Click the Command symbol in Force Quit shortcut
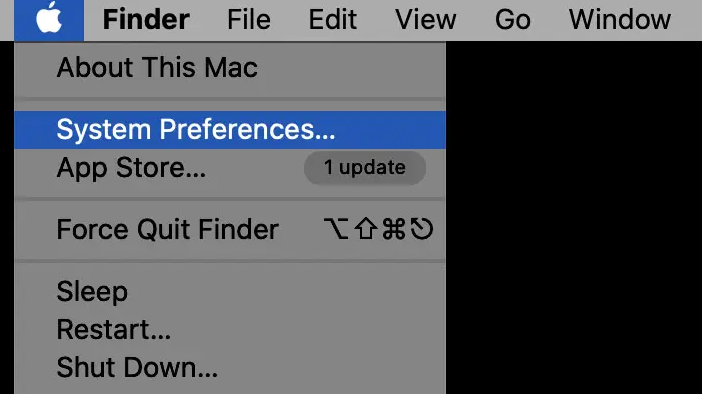The height and width of the screenshot is (394, 702). pyautogui.click(x=394, y=228)
